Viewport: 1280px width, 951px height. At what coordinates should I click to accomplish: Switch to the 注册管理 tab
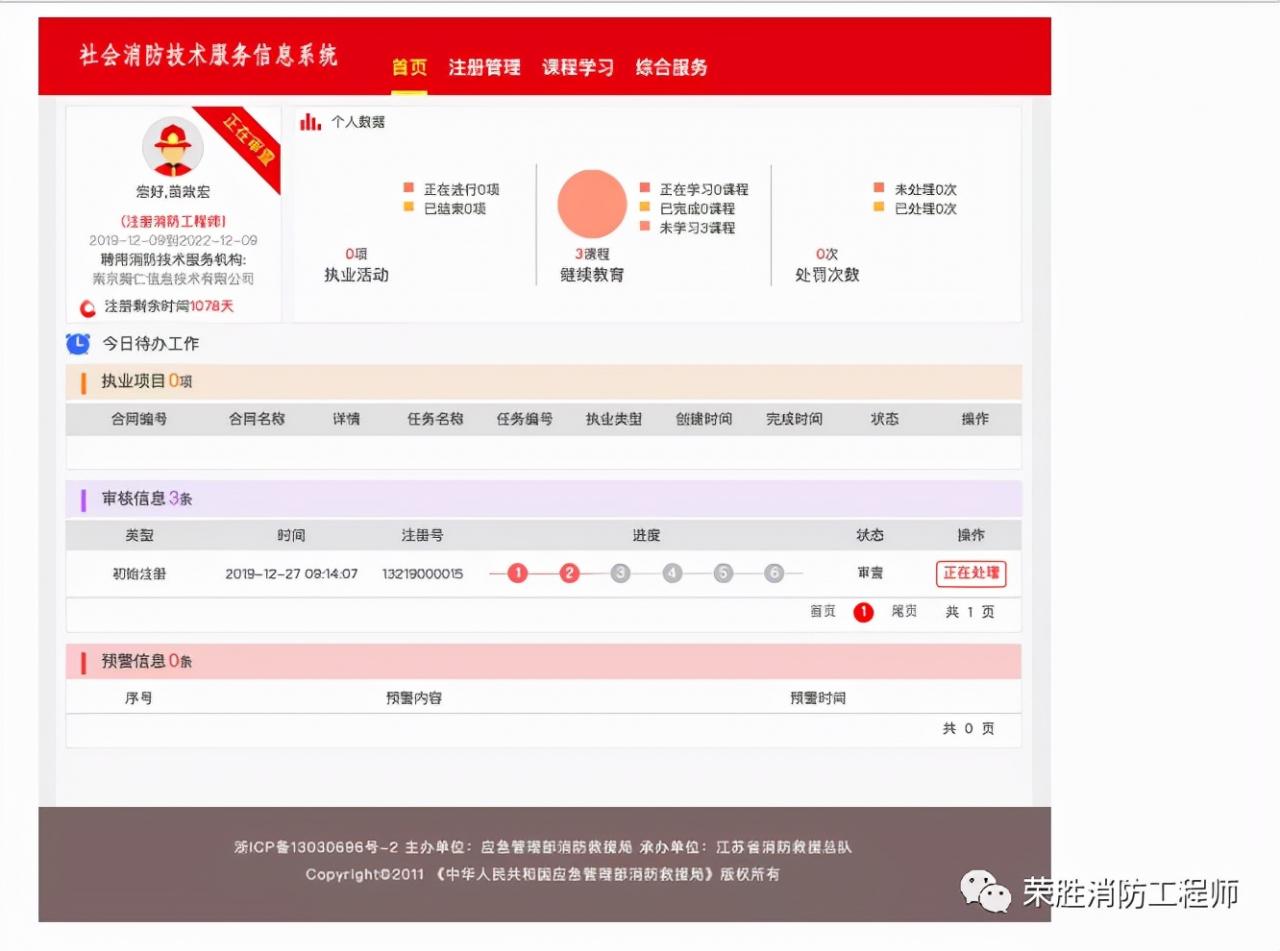pos(486,67)
